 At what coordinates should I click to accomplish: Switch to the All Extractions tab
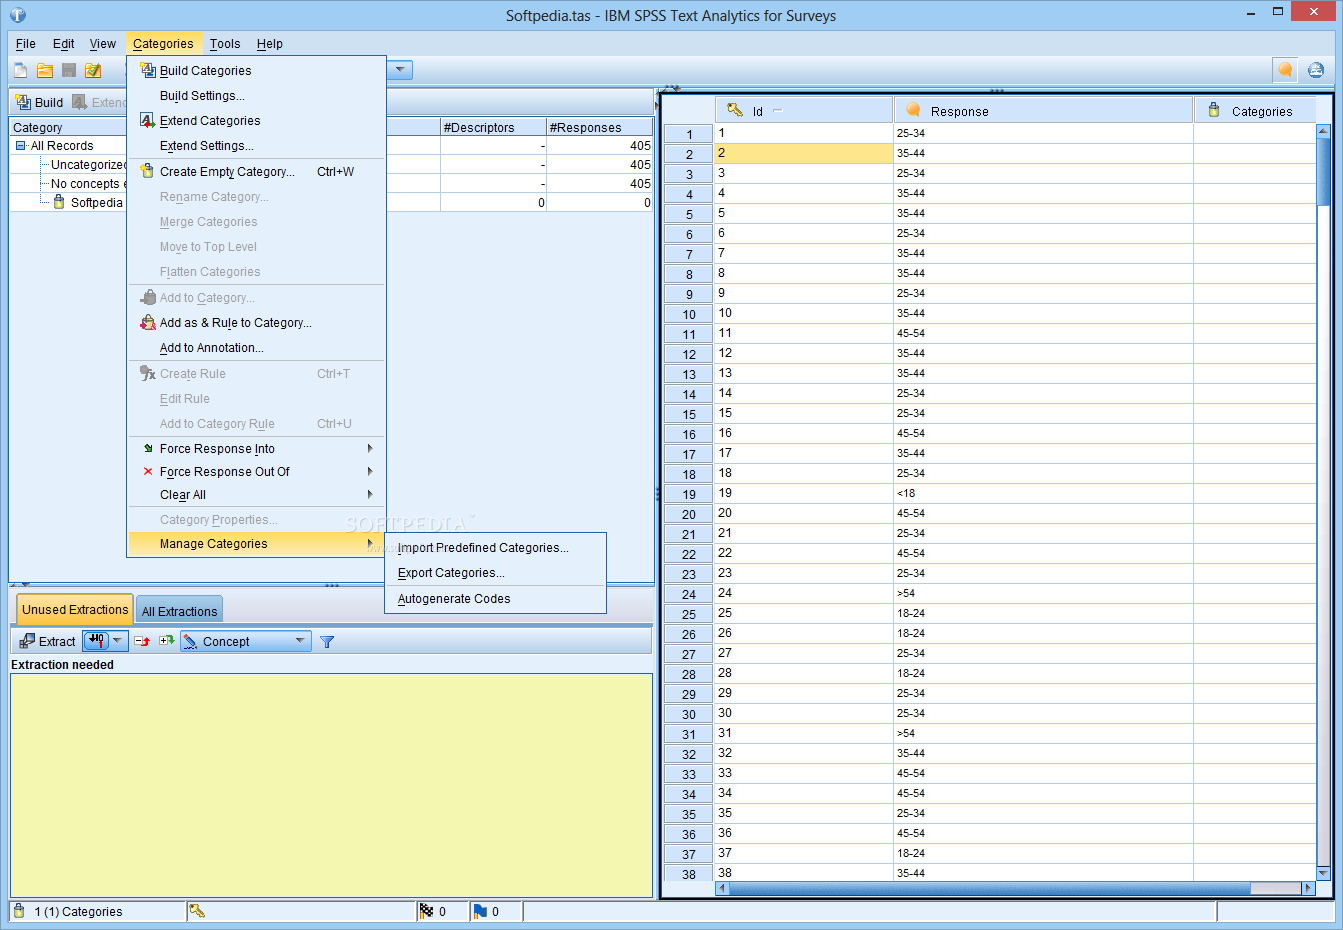[179, 611]
